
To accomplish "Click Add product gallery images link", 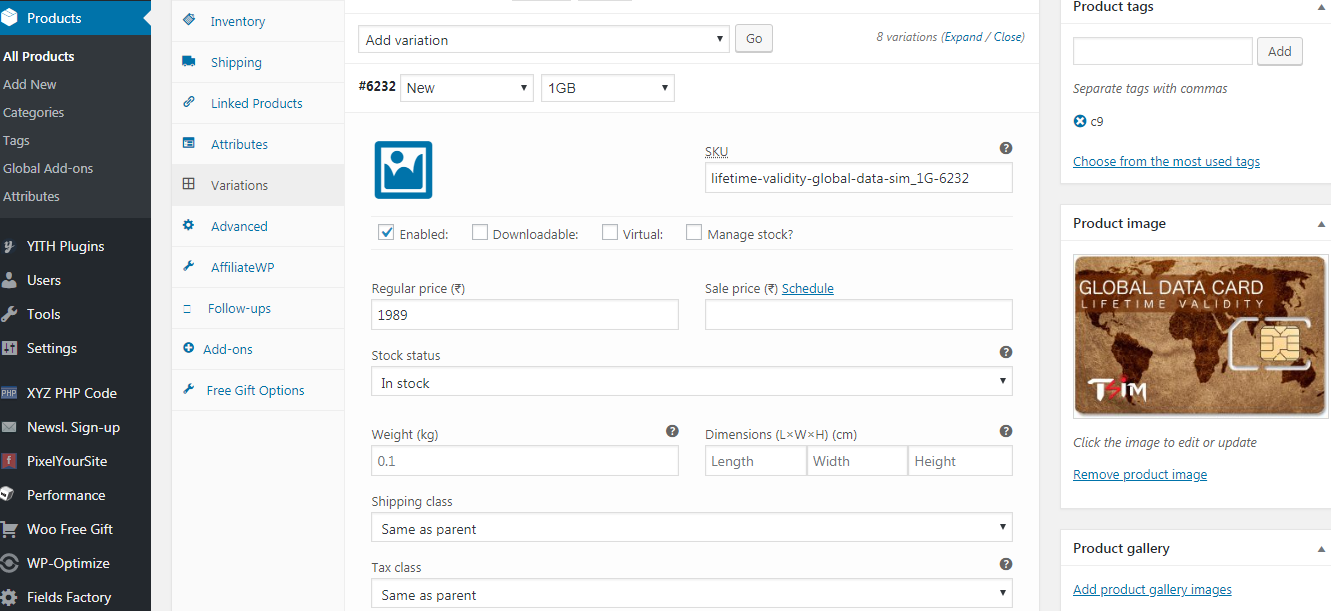I will pos(1152,589).
